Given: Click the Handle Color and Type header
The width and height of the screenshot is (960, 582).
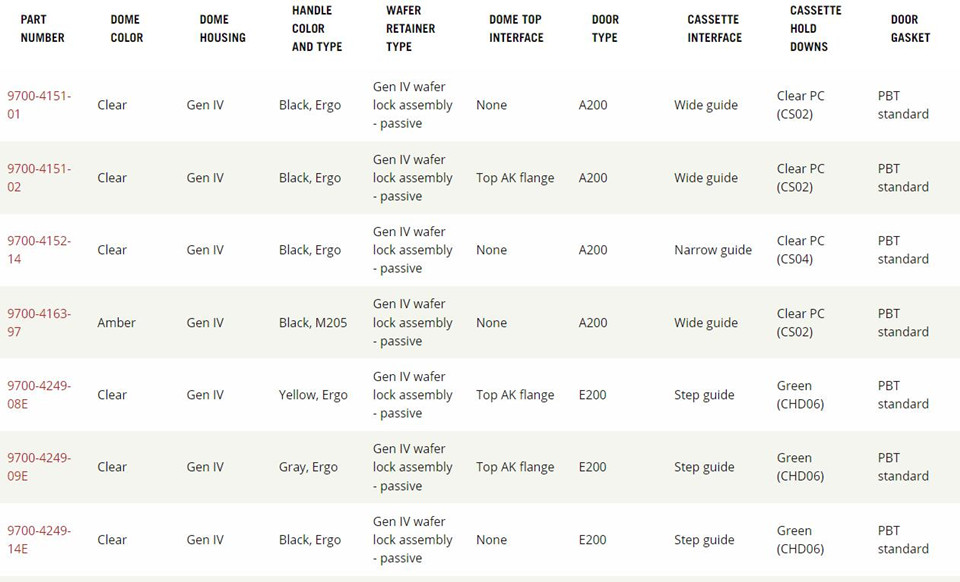Looking at the screenshot, I should 317,28.
